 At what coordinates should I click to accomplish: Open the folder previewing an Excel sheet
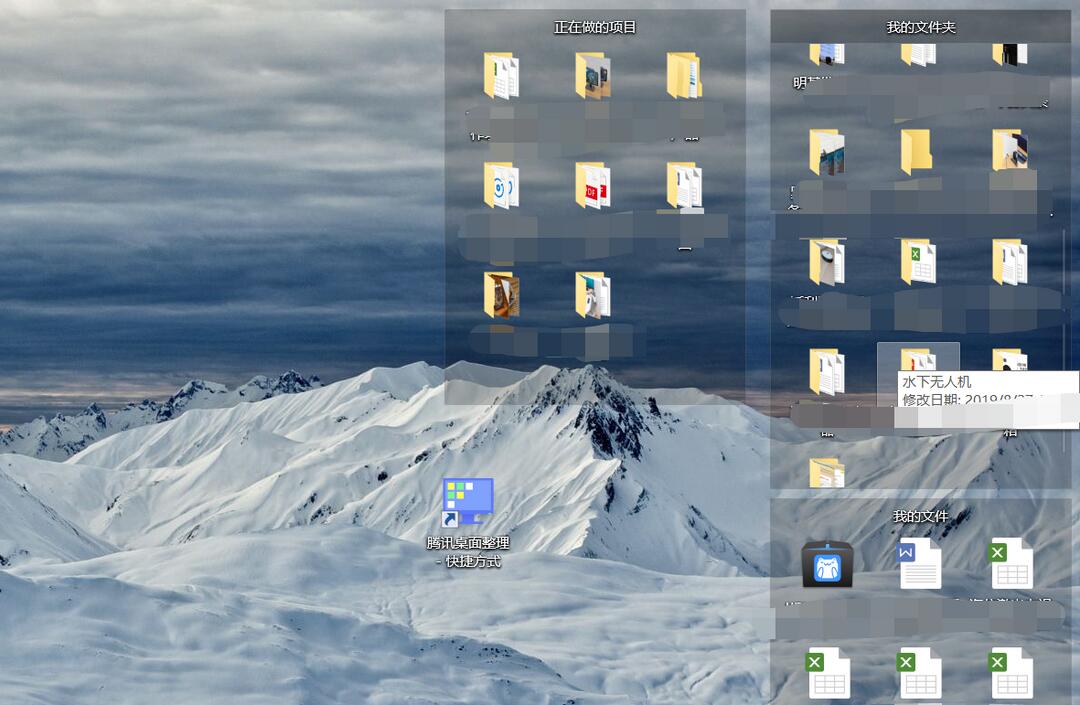click(x=918, y=262)
